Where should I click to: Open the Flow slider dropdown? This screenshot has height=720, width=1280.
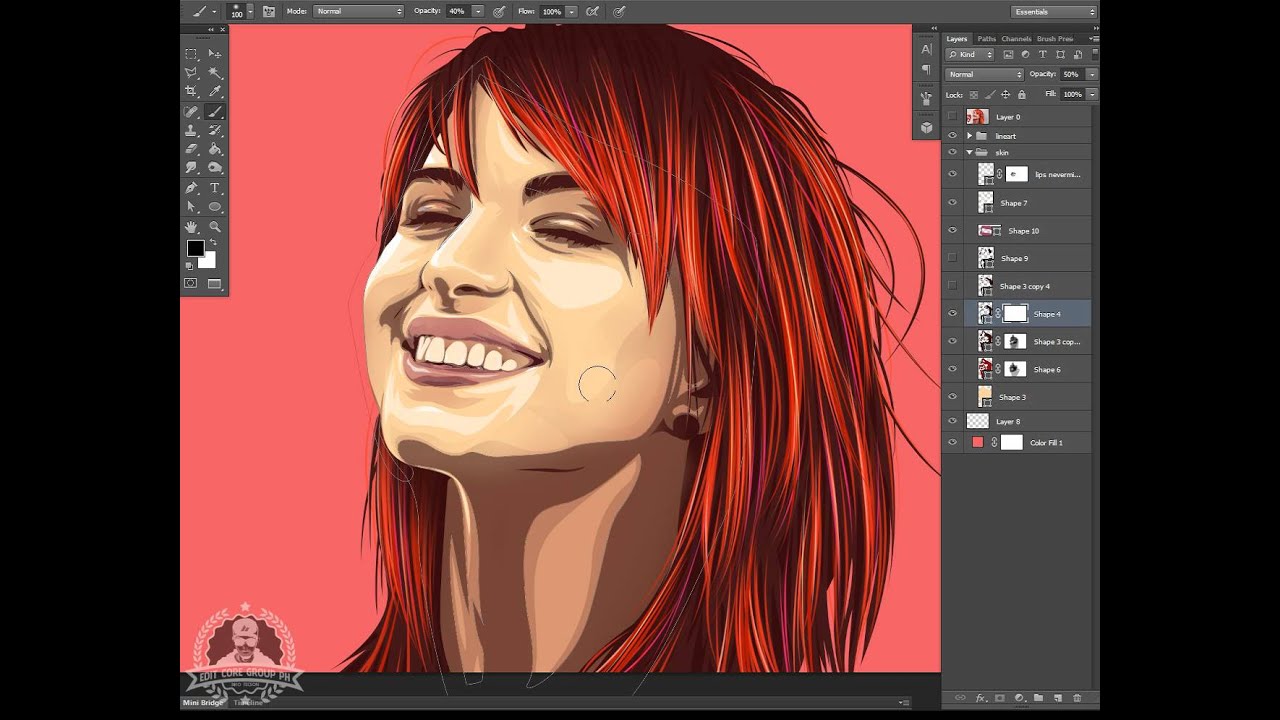pyautogui.click(x=571, y=11)
